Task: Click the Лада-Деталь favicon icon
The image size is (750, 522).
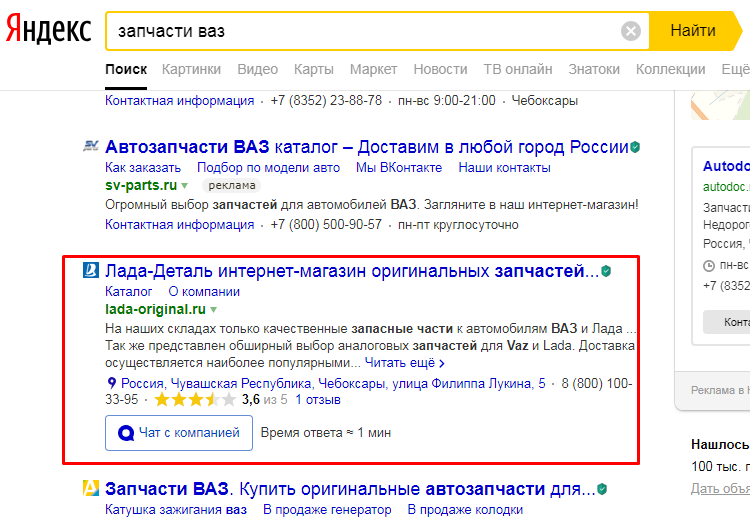Action: click(x=91, y=270)
